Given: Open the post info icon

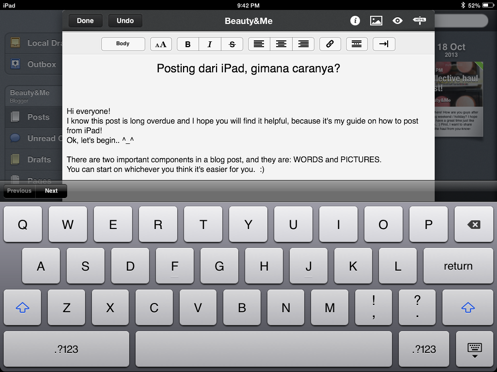Looking at the screenshot, I should (x=355, y=21).
